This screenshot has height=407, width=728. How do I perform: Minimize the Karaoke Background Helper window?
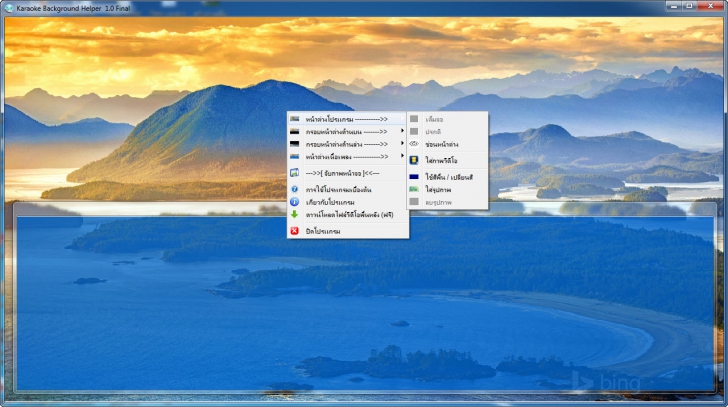[674, 6]
